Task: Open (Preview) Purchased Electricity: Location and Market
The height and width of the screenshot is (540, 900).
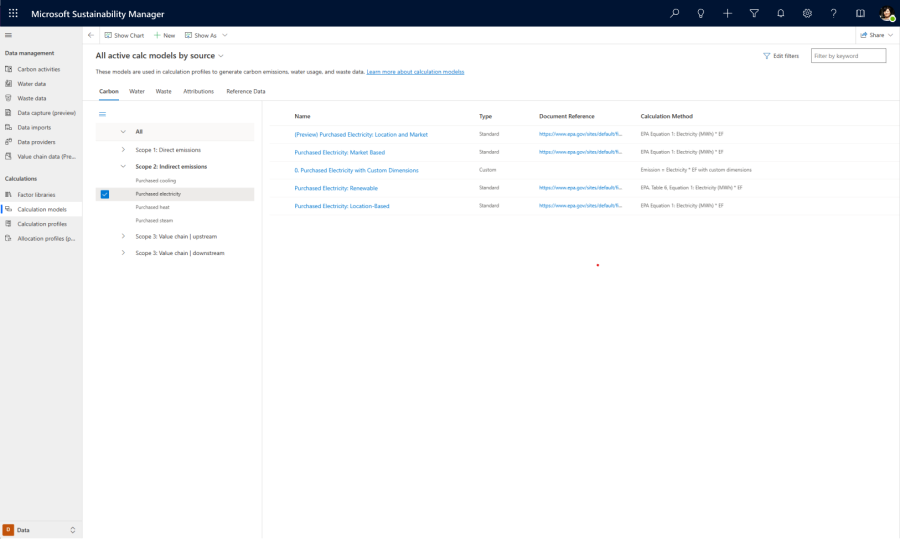Action: 360,135
